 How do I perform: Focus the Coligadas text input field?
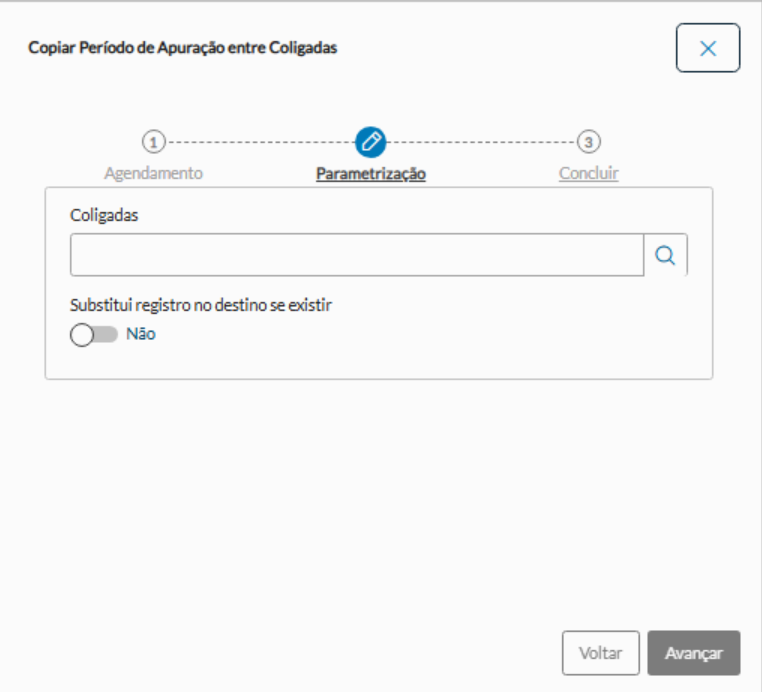(356, 255)
